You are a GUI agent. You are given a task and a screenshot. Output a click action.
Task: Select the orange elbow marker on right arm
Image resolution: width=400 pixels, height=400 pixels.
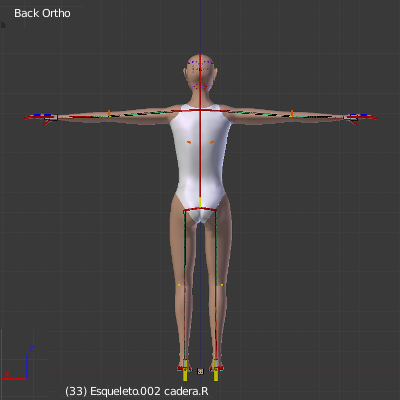click(292, 113)
